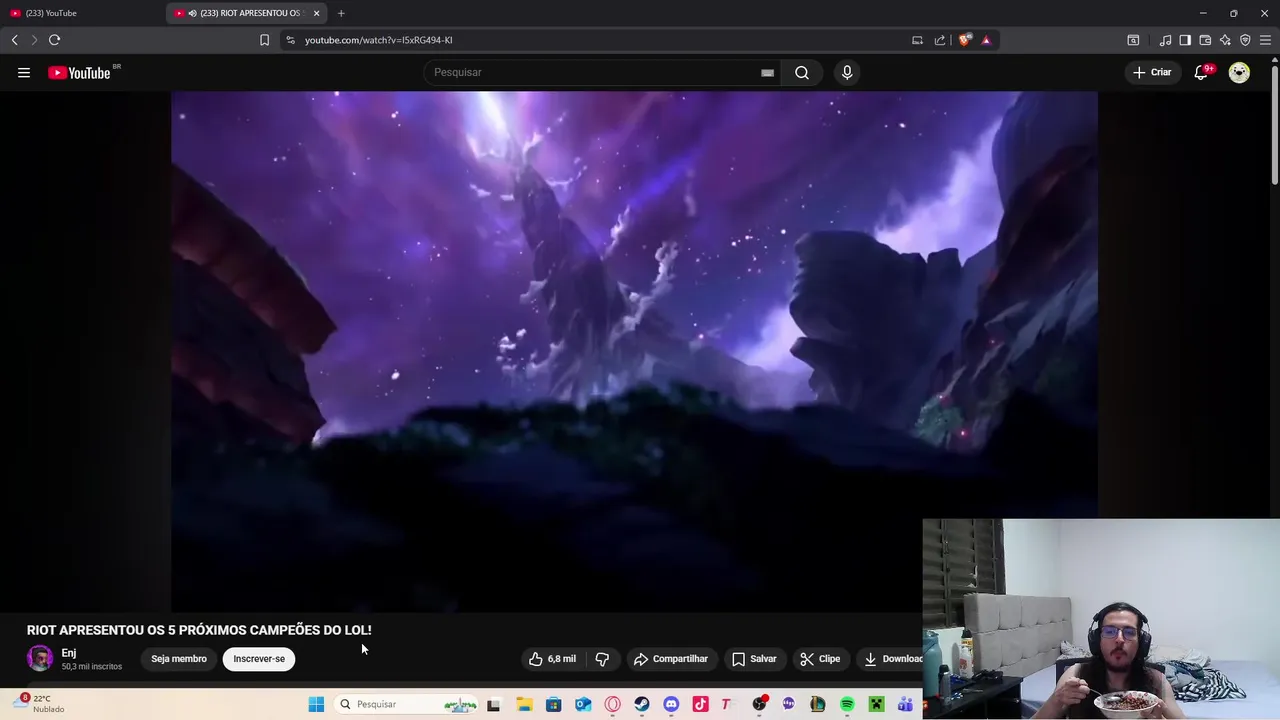Dislike the video with the thumbs-down

coord(602,659)
